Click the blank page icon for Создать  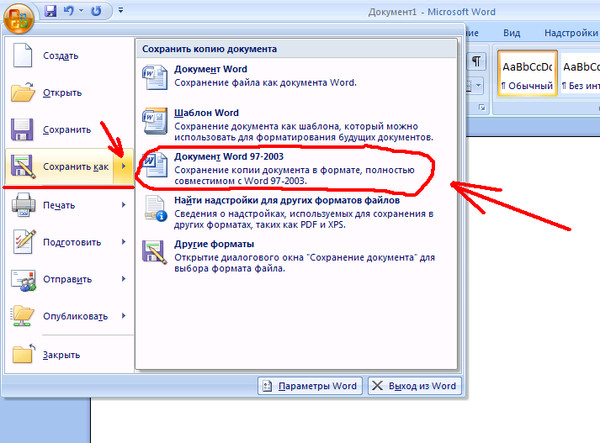pyautogui.click(x=23, y=55)
